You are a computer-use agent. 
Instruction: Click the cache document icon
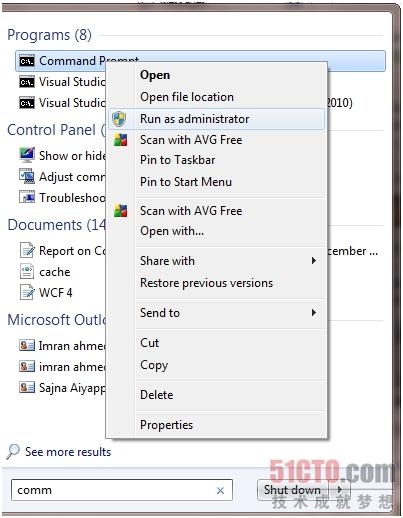[x=27, y=271]
